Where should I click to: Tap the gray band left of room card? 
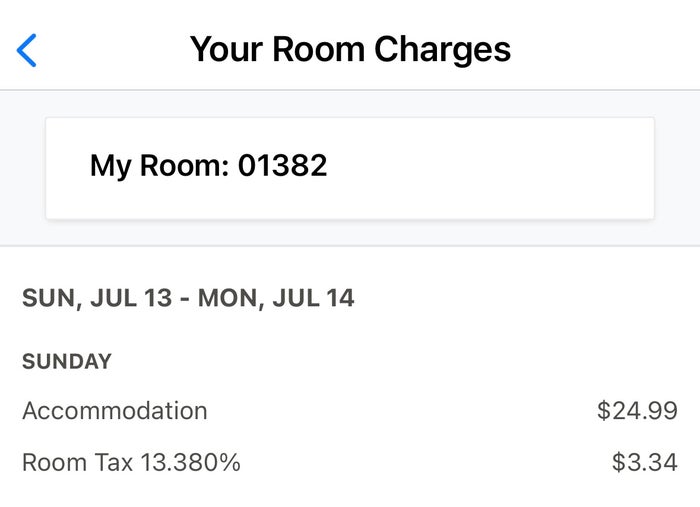click(x=23, y=168)
